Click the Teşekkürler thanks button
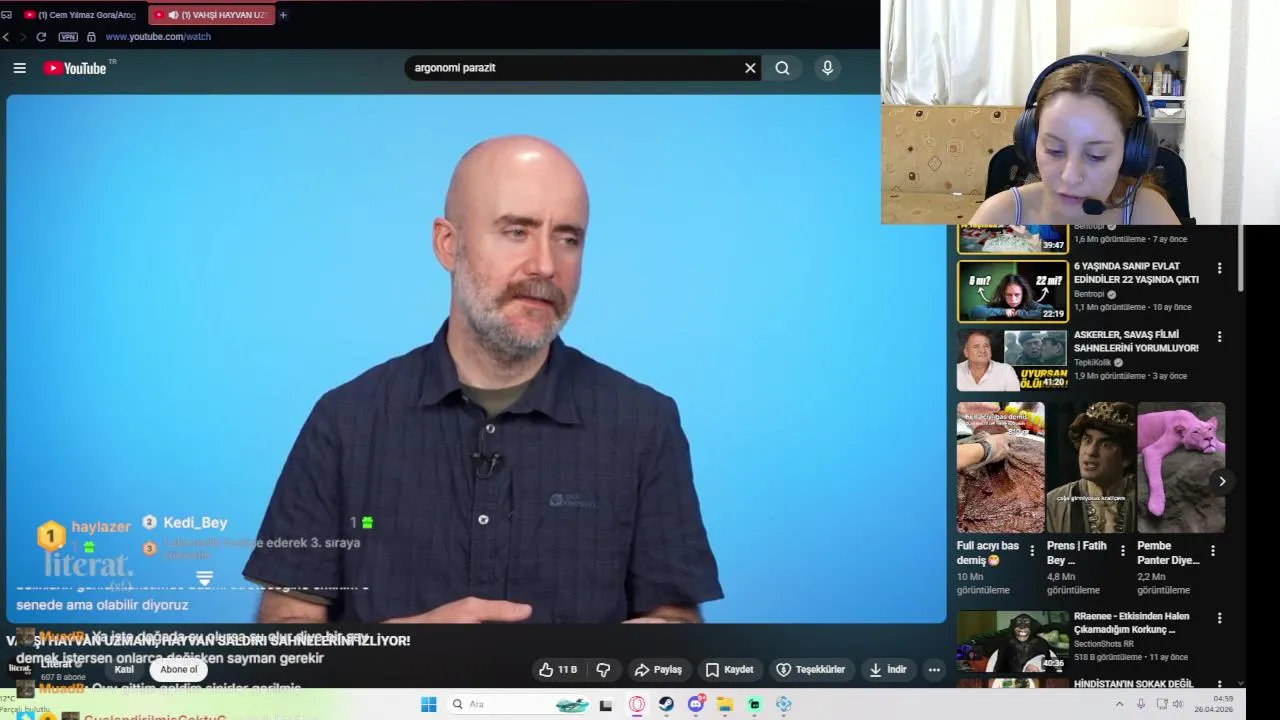 [811, 670]
